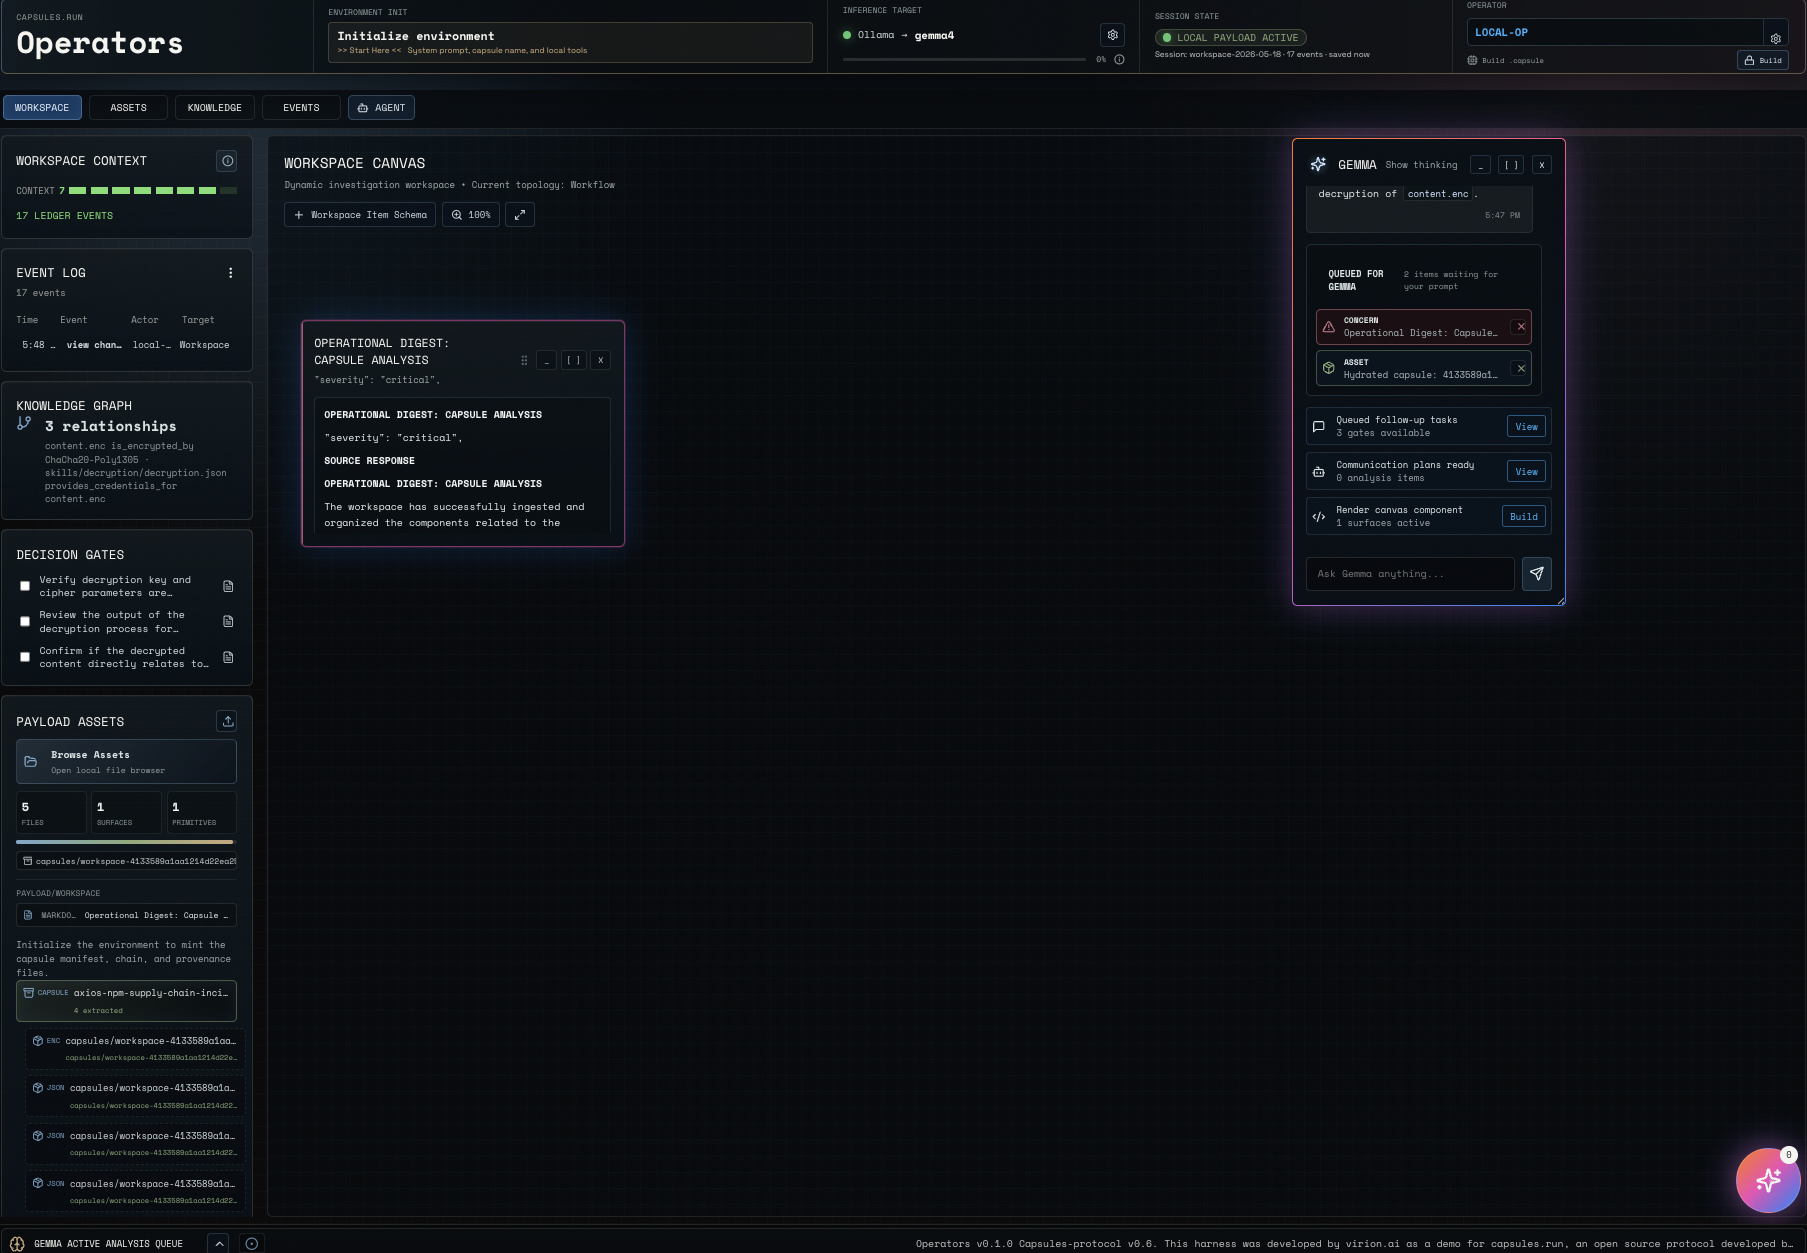
Task: Click the fullscreen expand canvas icon
Action: pos(520,215)
